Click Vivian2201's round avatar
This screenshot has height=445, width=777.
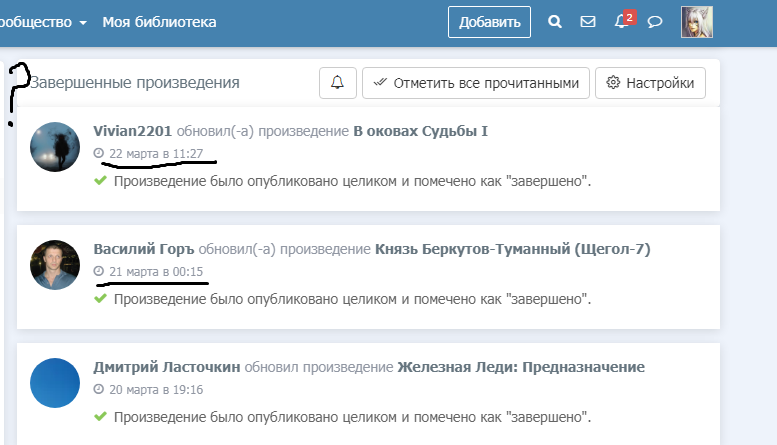point(55,147)
